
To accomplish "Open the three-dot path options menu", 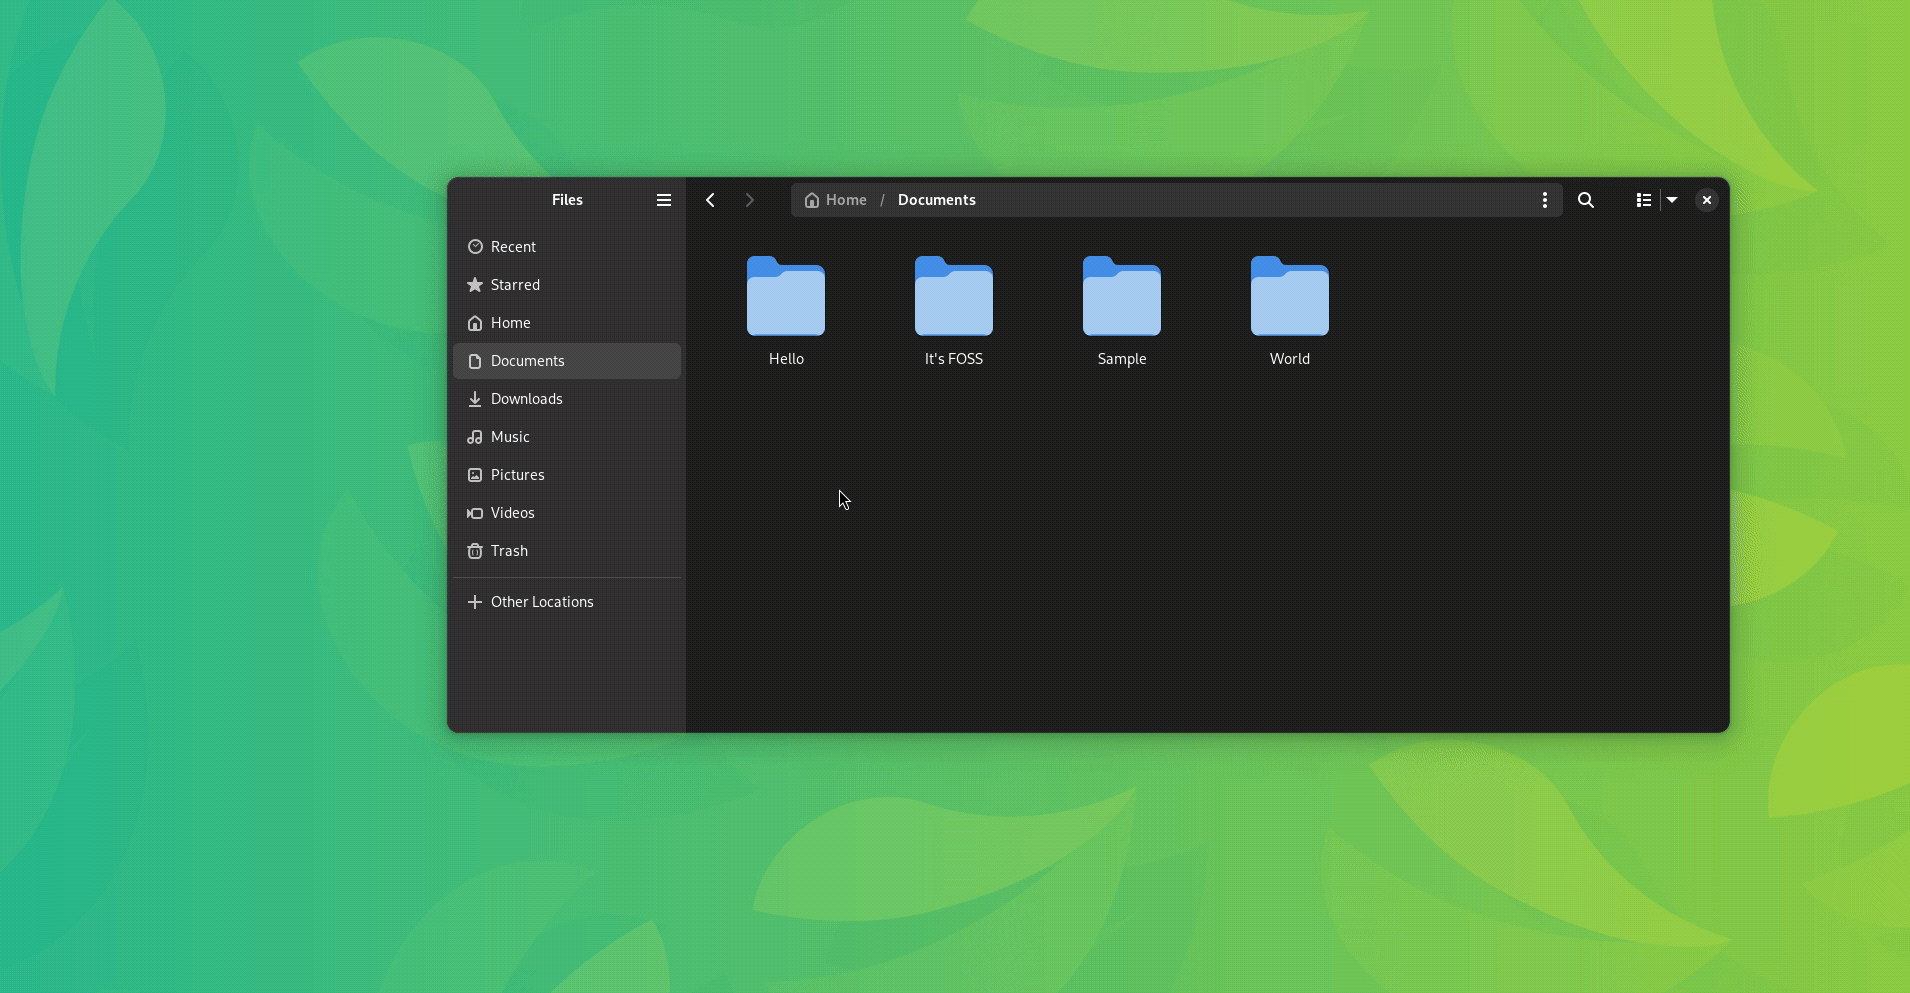I will pos(1545,200).
